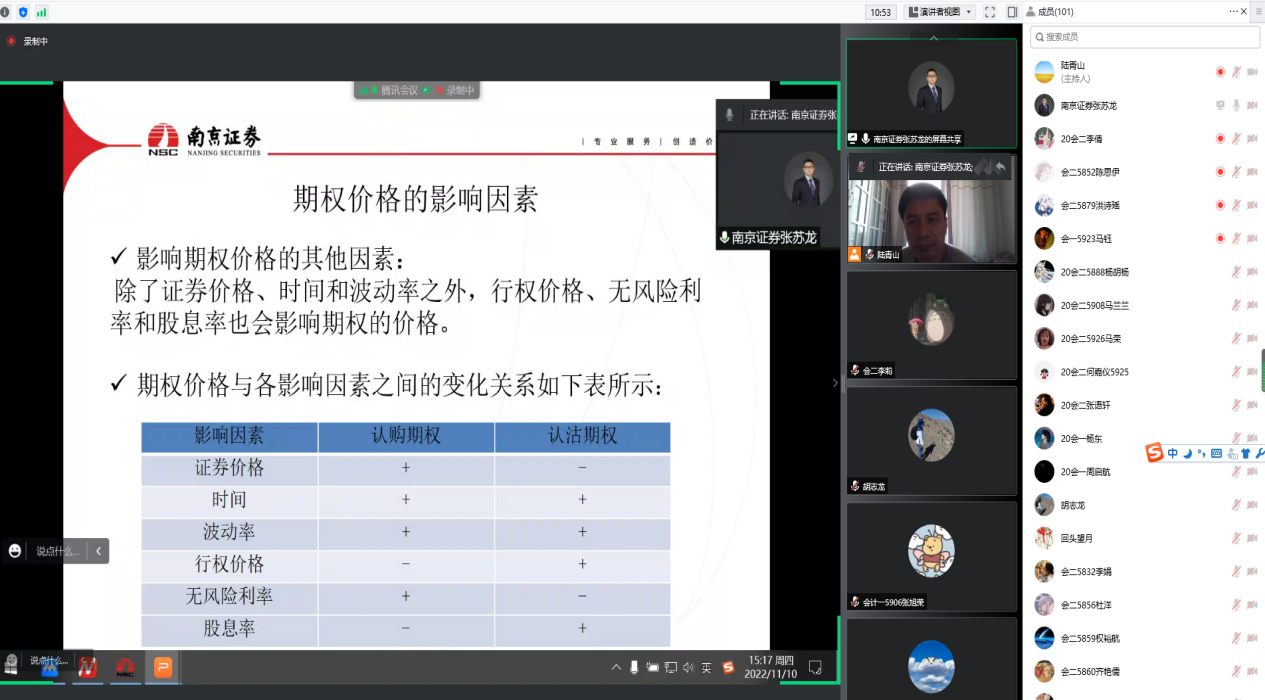Toggle camera for member 会二5852陈思伊

(1252, 172)
